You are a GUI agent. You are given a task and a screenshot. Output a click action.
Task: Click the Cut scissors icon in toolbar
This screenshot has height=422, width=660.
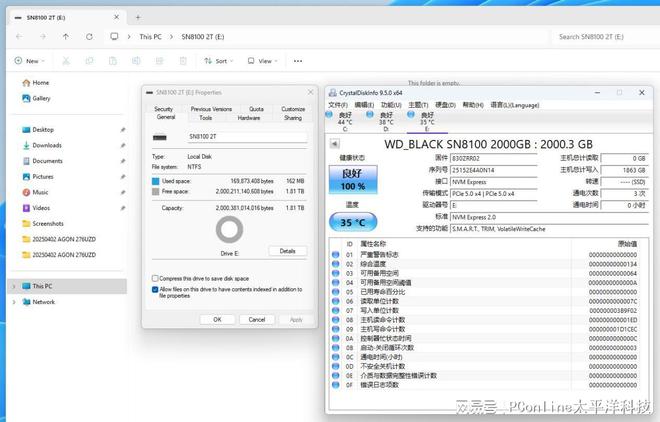tap(66, 61)
